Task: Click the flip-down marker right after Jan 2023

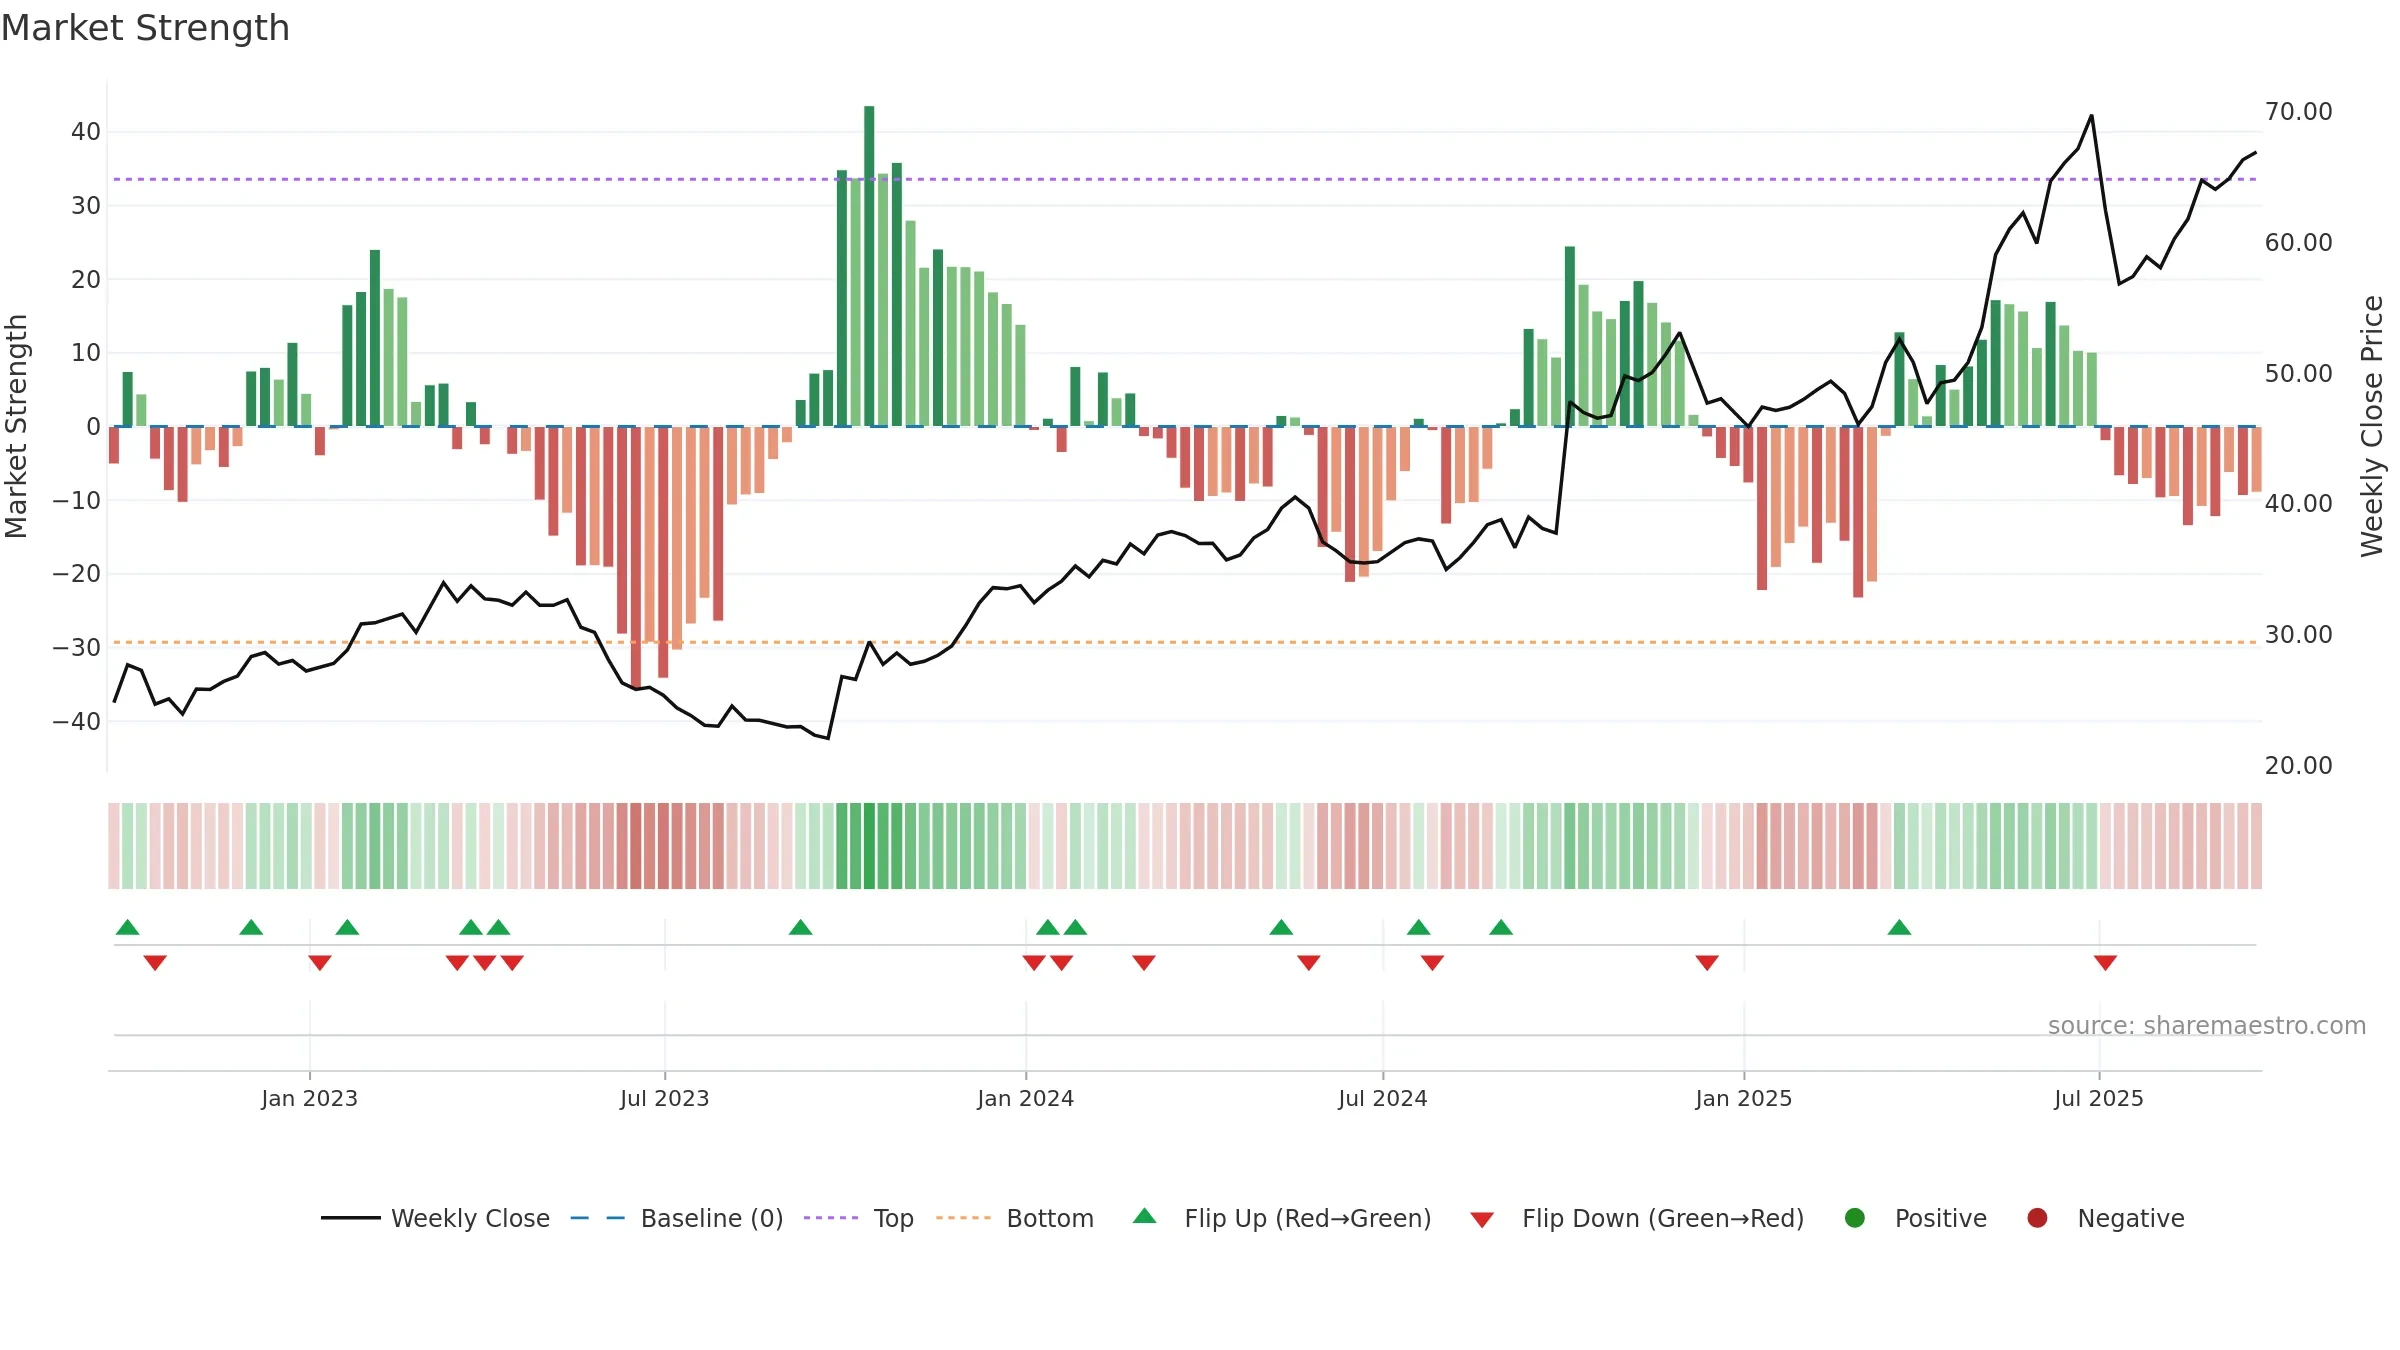Action: click(320, 963)
